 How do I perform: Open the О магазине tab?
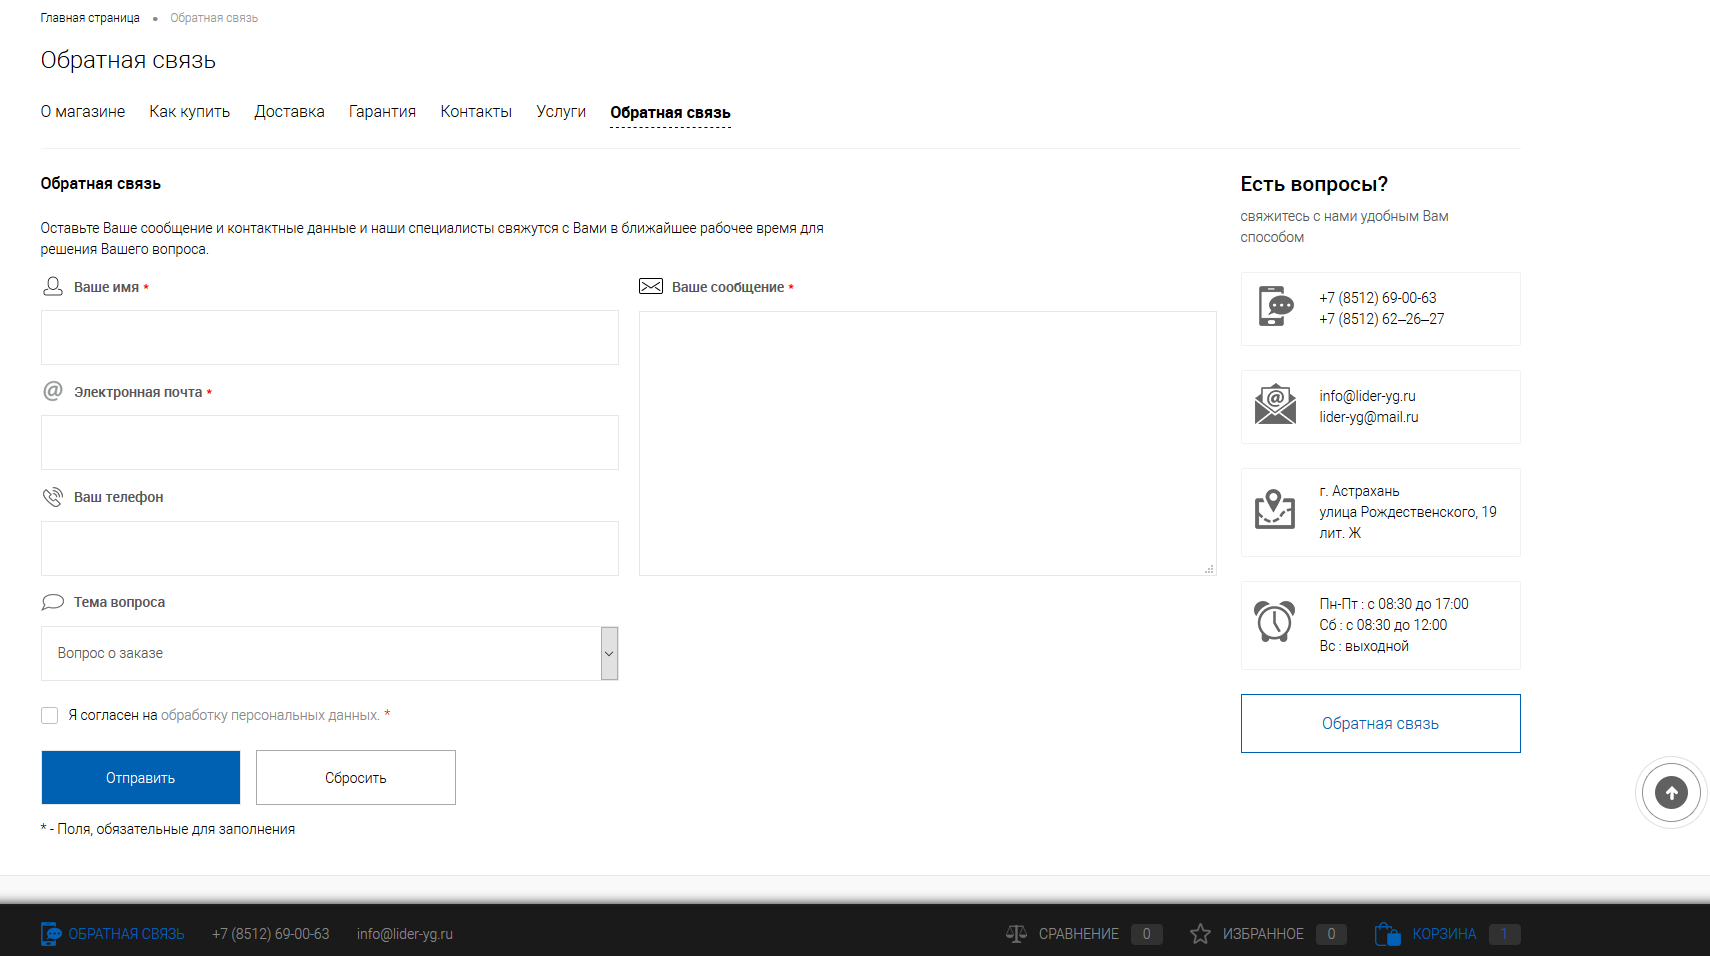[83, 111]
